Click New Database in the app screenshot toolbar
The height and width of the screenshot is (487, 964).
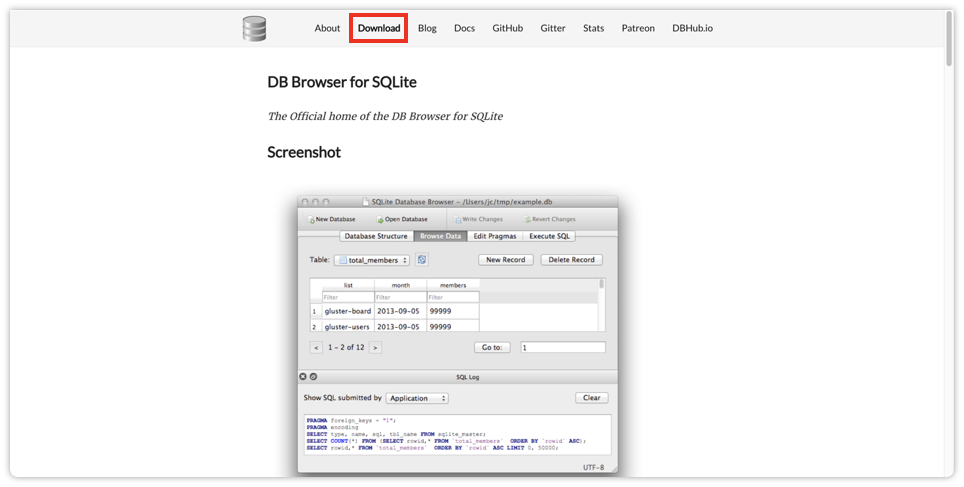(x=331, y=220)
